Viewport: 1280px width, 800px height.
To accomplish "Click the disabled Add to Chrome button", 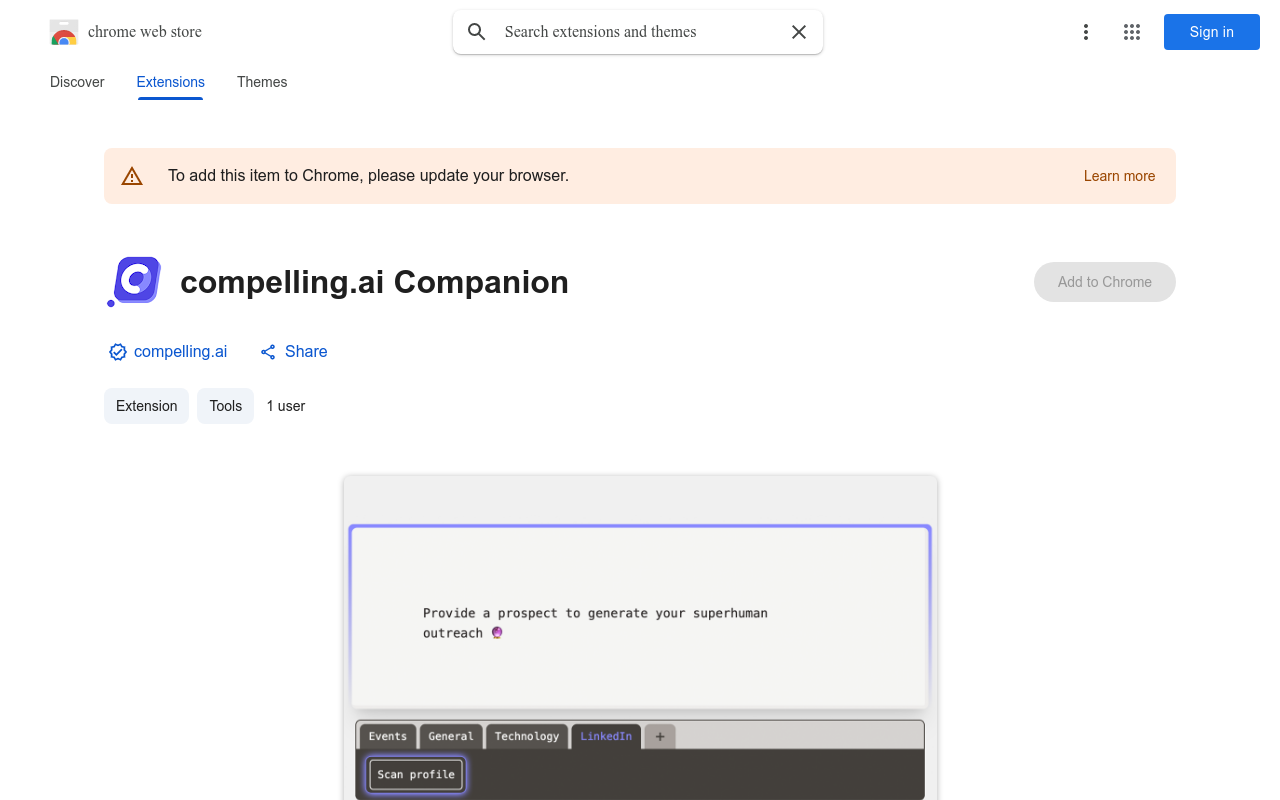I will [1105, 282].
